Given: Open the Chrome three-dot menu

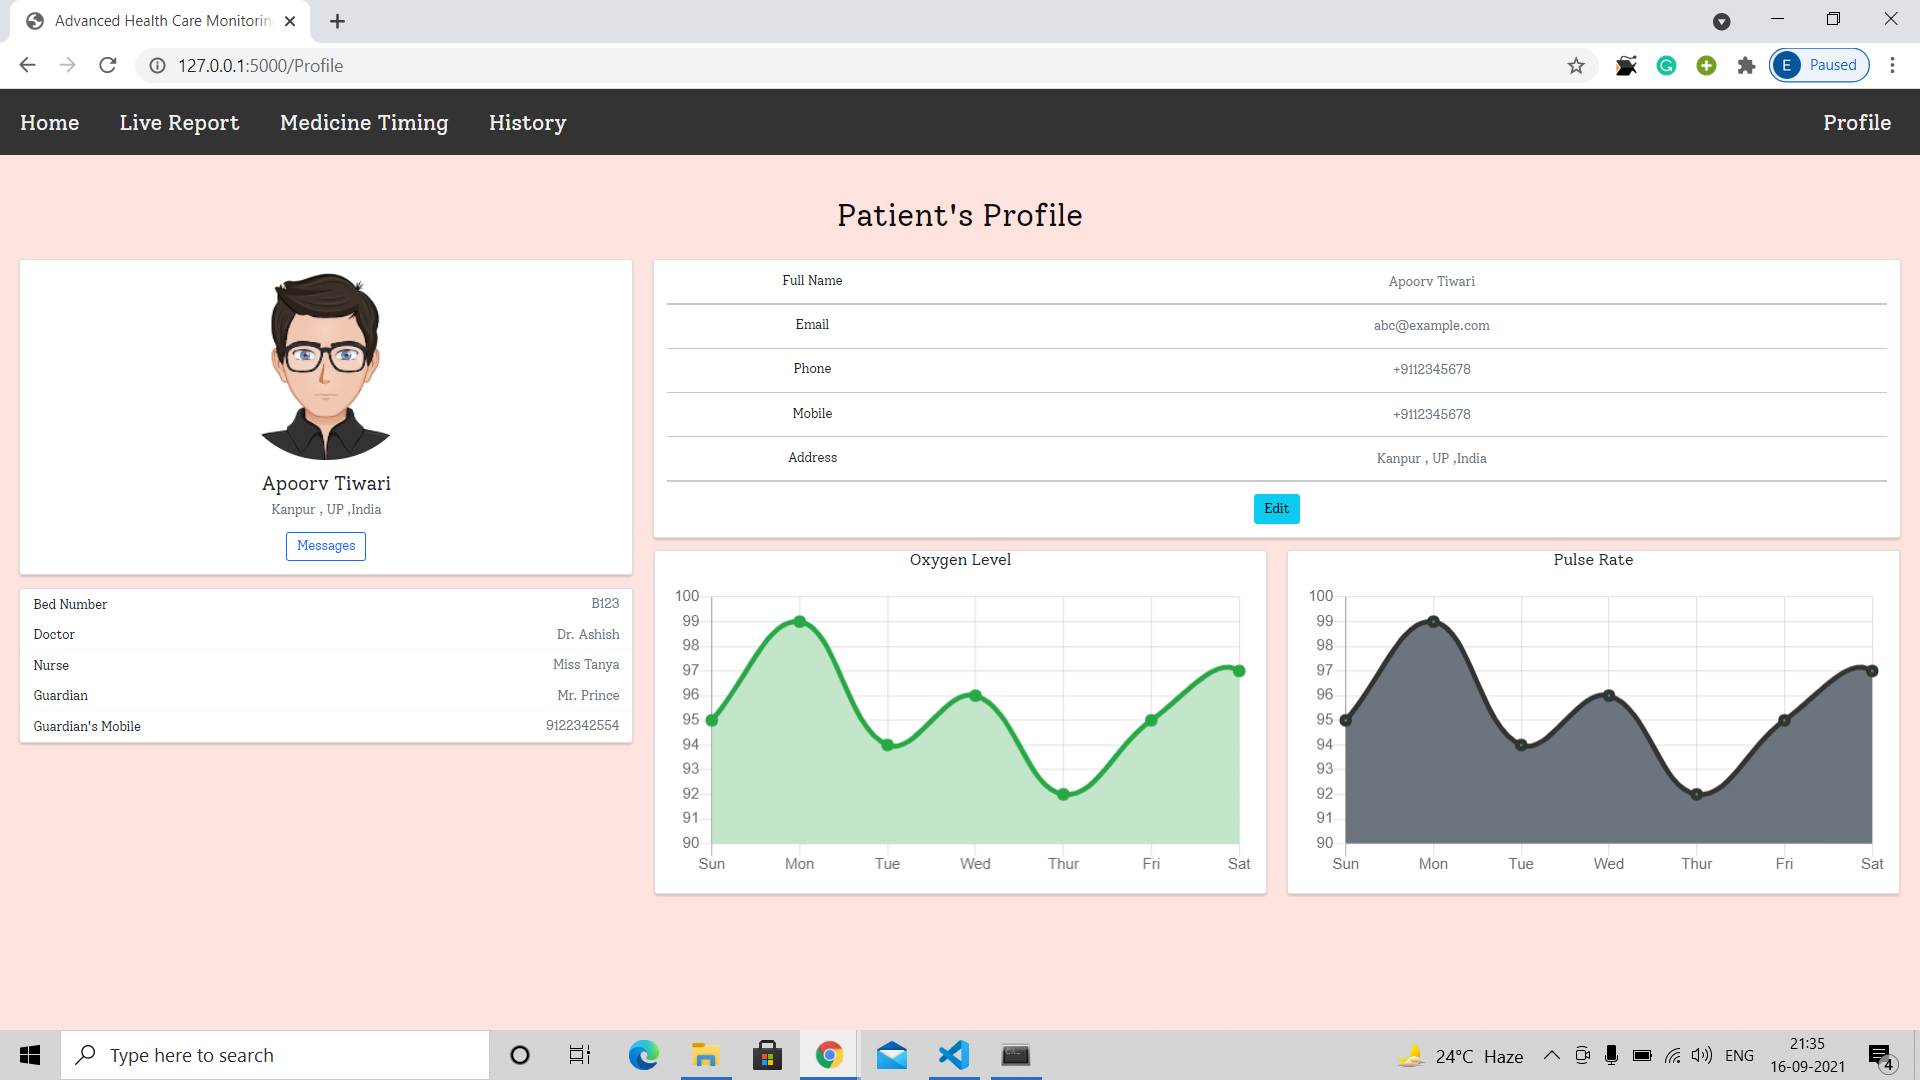Looking at the screenshot, I should pyautogui.click(x=1892, y=65).
